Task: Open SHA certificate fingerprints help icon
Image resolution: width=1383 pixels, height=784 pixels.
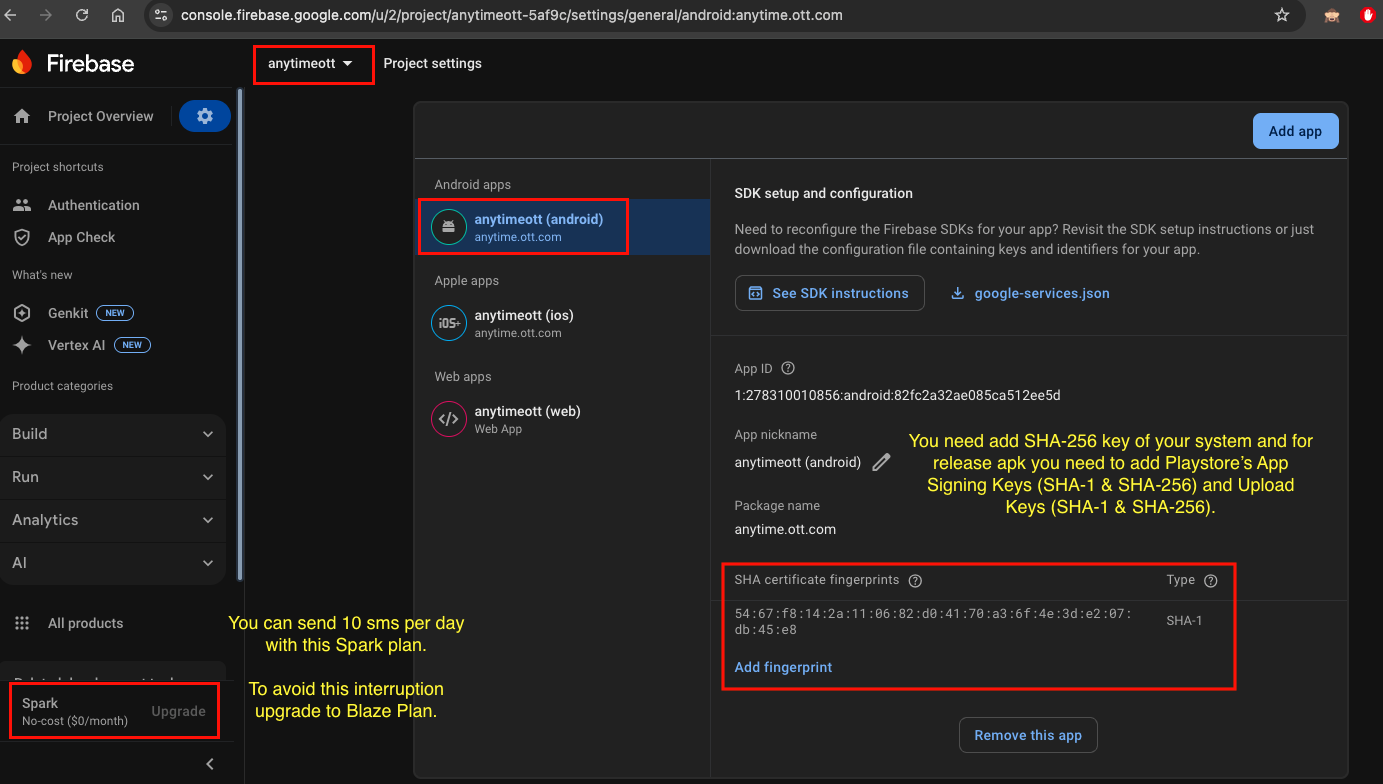Action: coord(915,580)
